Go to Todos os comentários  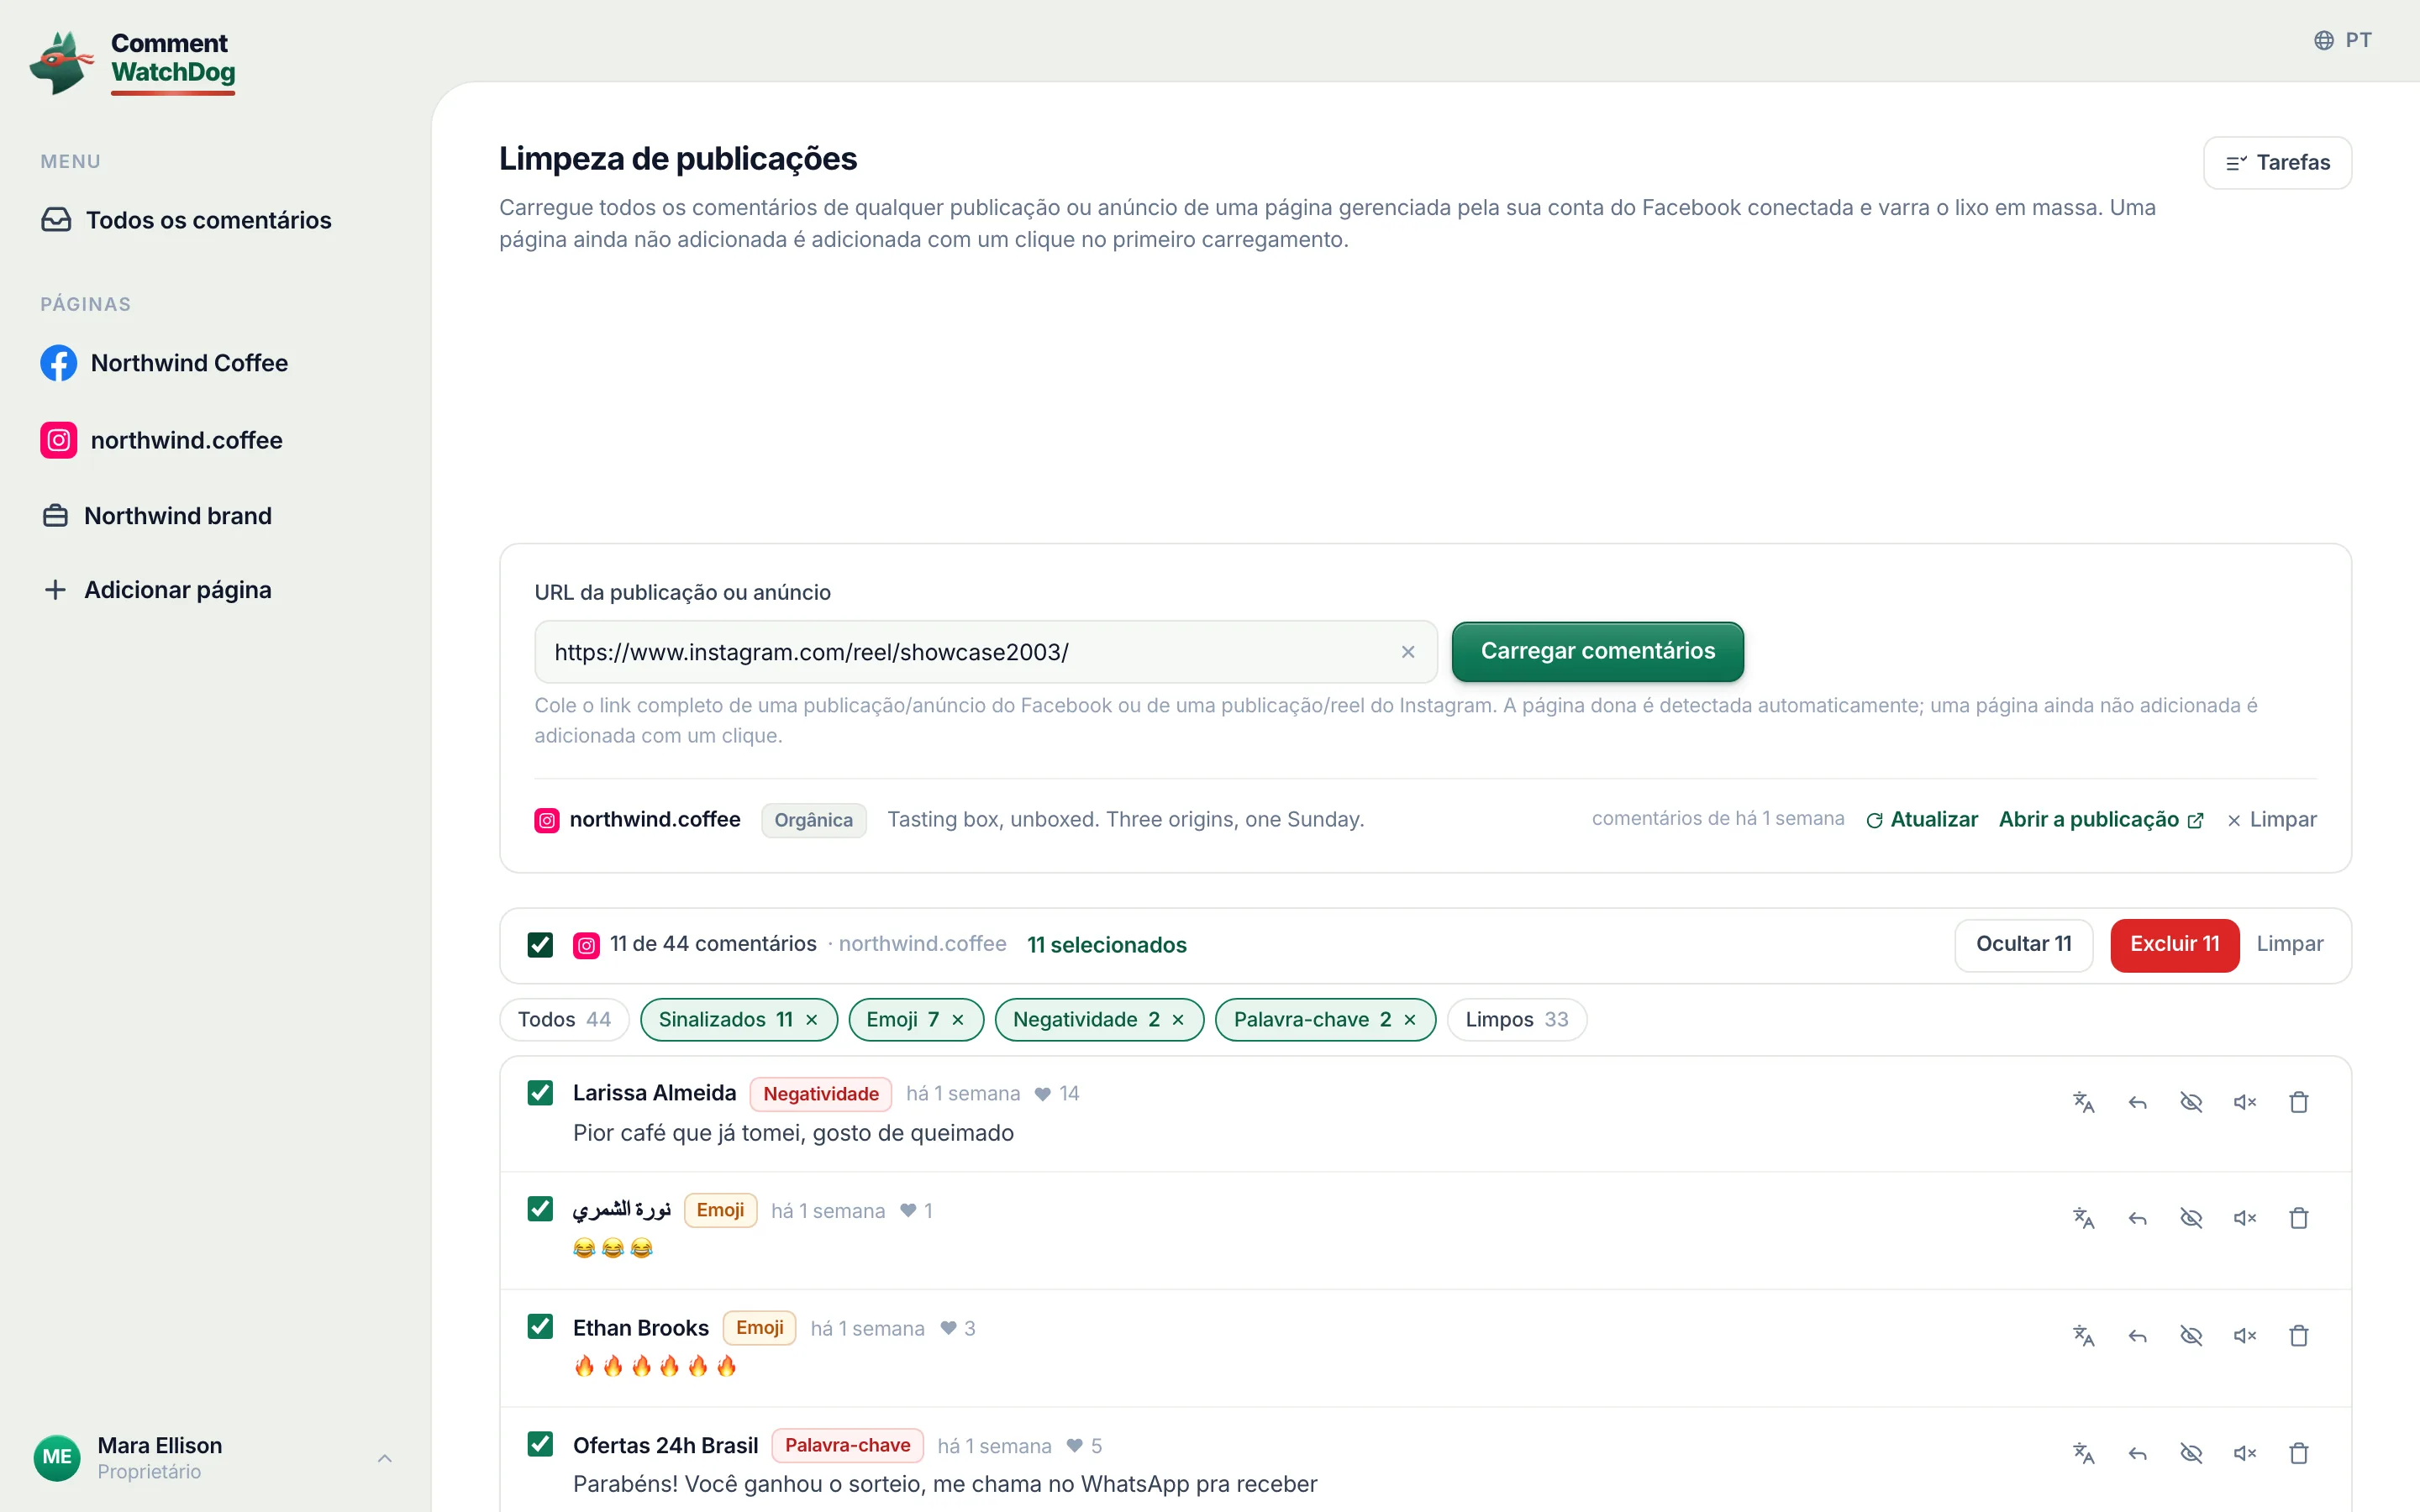(186, 220)
